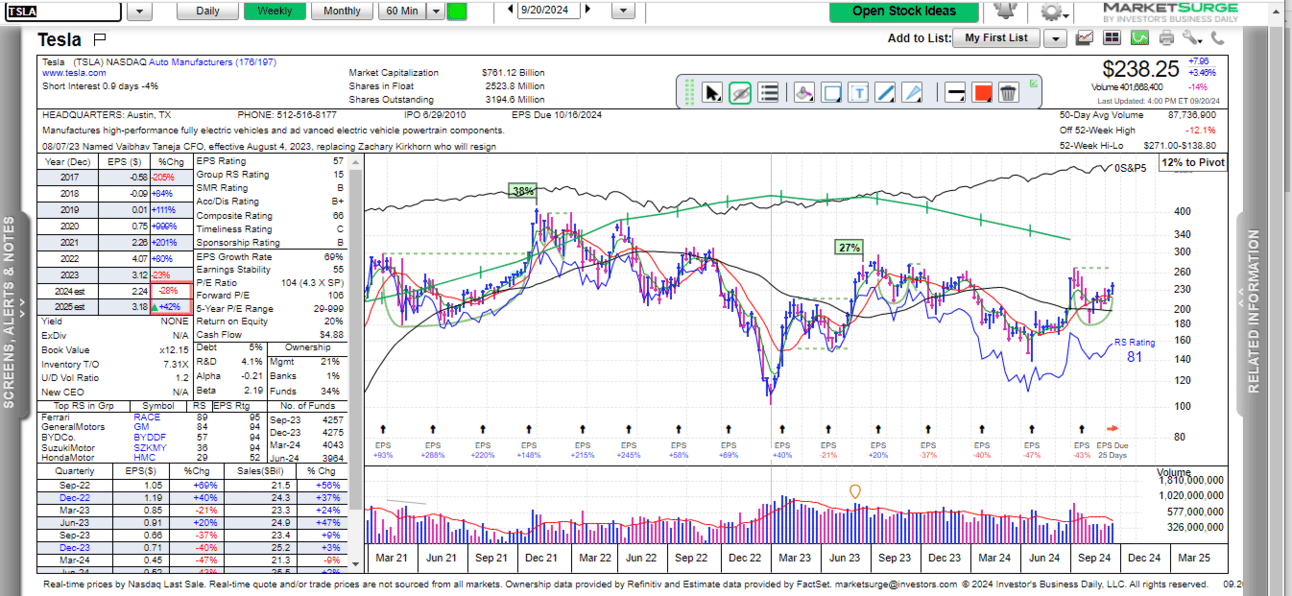The image size is (1292, 596).
Task: Open wrench tools menu
Action: [x=1191, y=38]
